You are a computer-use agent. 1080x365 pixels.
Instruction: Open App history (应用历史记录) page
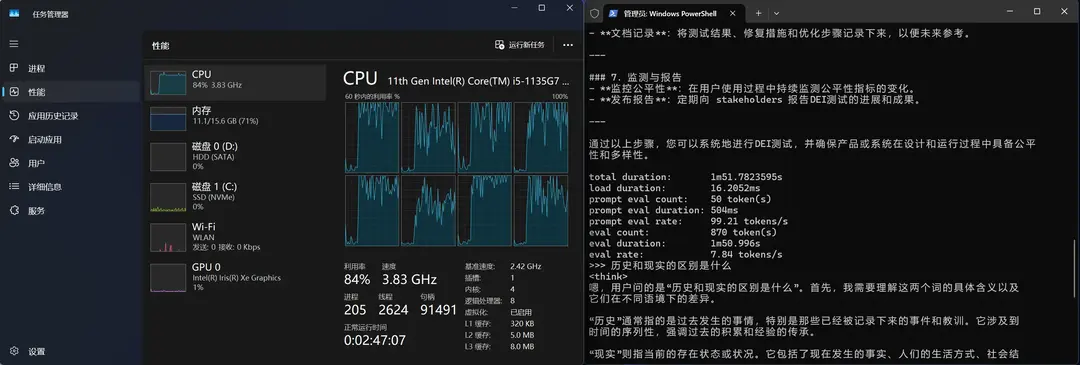(71, 116)
